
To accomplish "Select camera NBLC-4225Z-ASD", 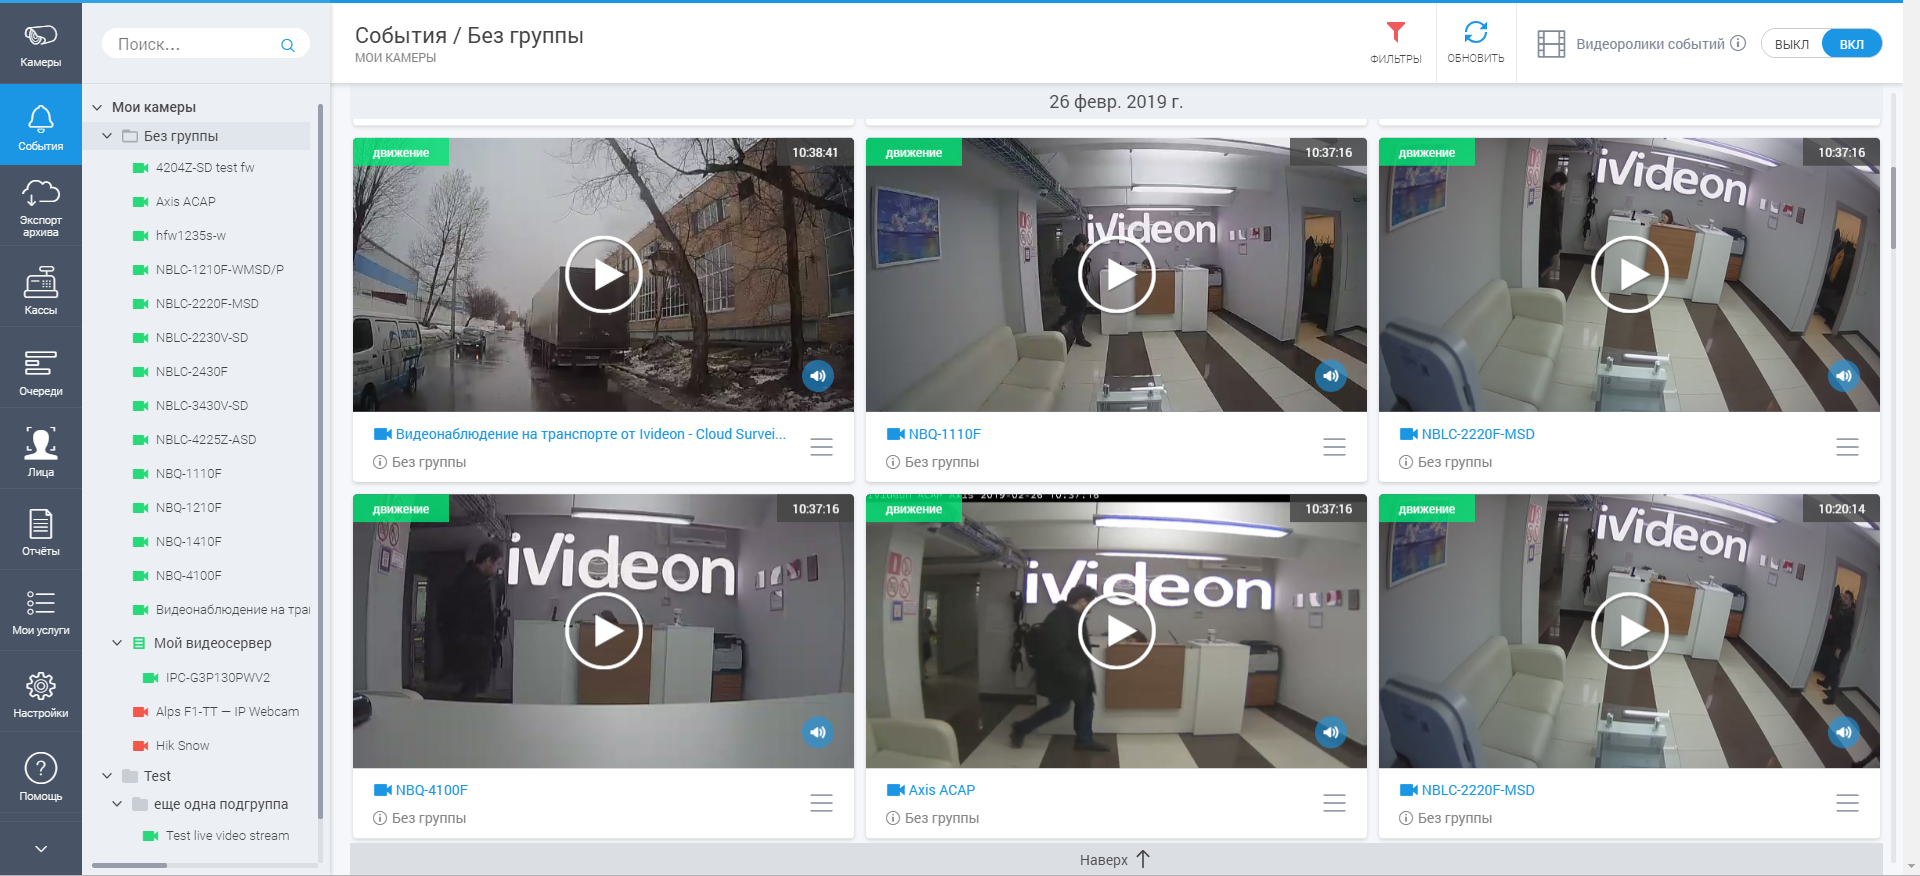I will [206, 440].
